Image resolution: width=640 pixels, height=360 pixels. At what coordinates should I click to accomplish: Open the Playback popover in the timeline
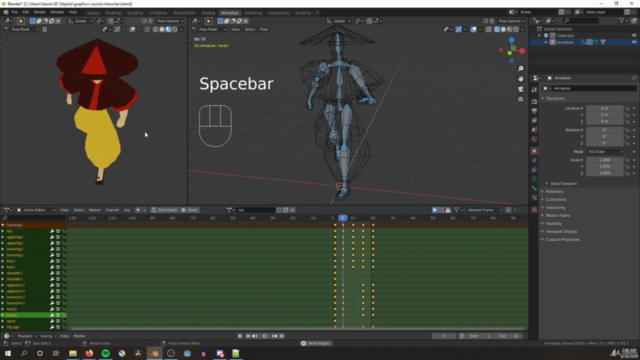27,336
